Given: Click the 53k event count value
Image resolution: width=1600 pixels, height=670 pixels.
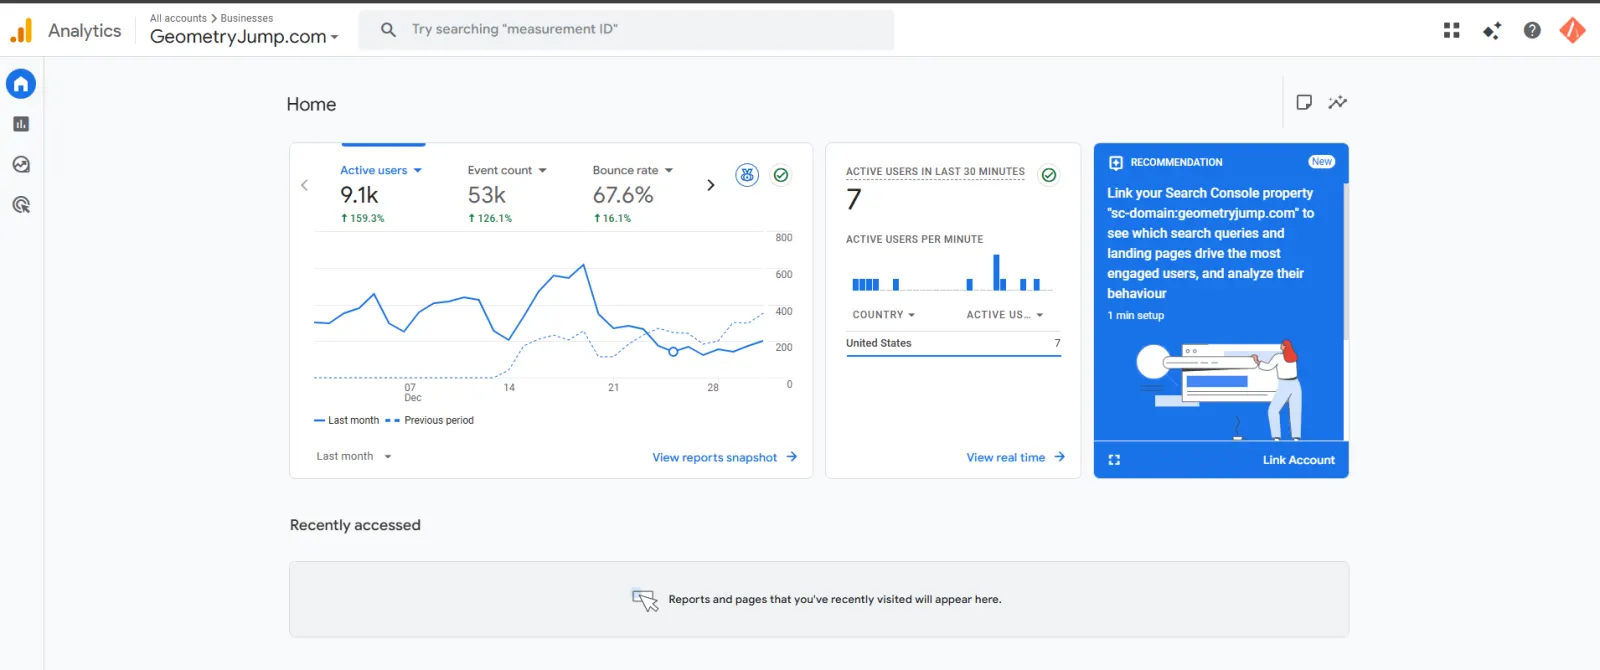Looking at the screenshot, I should point(487,195).
